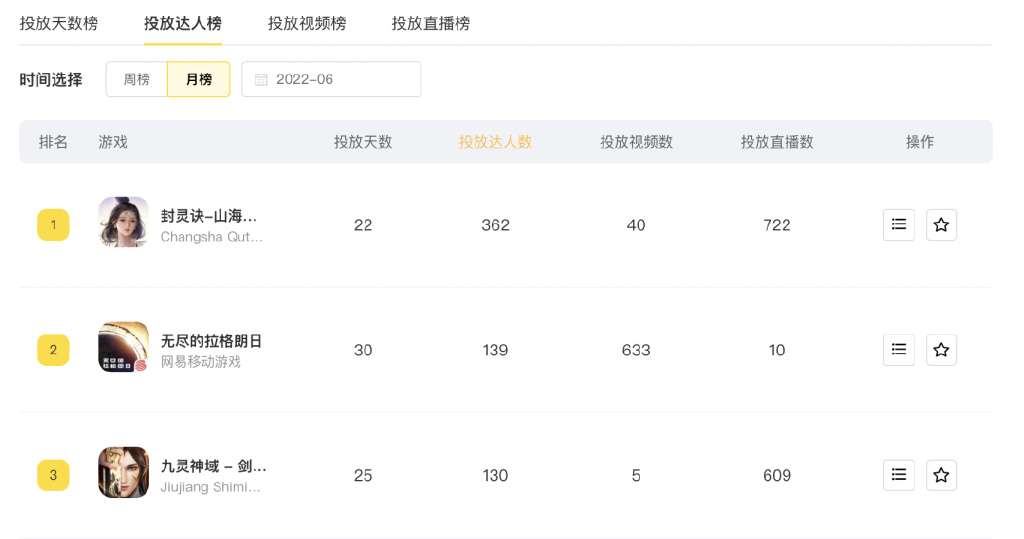1024x539 pixels.
Task: Click 封灵诀 game avatar thumbnail
Action: [123, 222]
